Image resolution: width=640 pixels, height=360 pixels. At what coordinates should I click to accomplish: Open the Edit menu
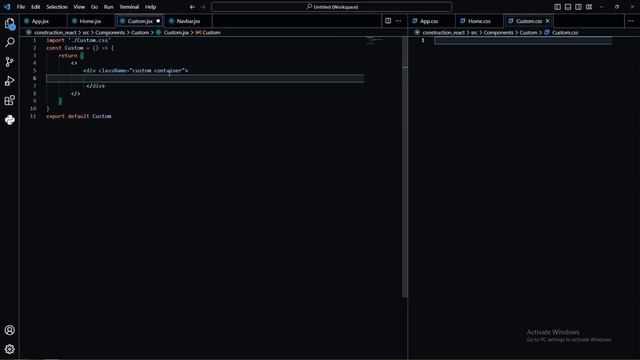[x=36, y=7]
